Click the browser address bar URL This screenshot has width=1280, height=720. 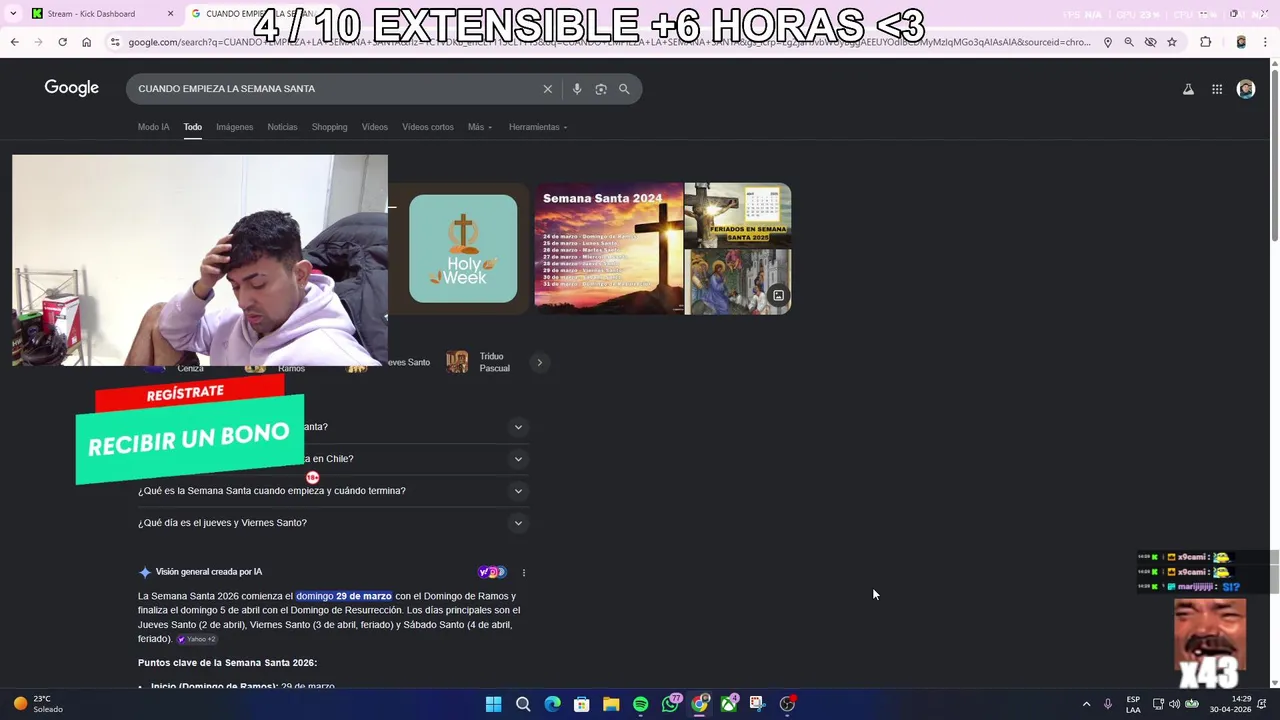coord(610,42)
